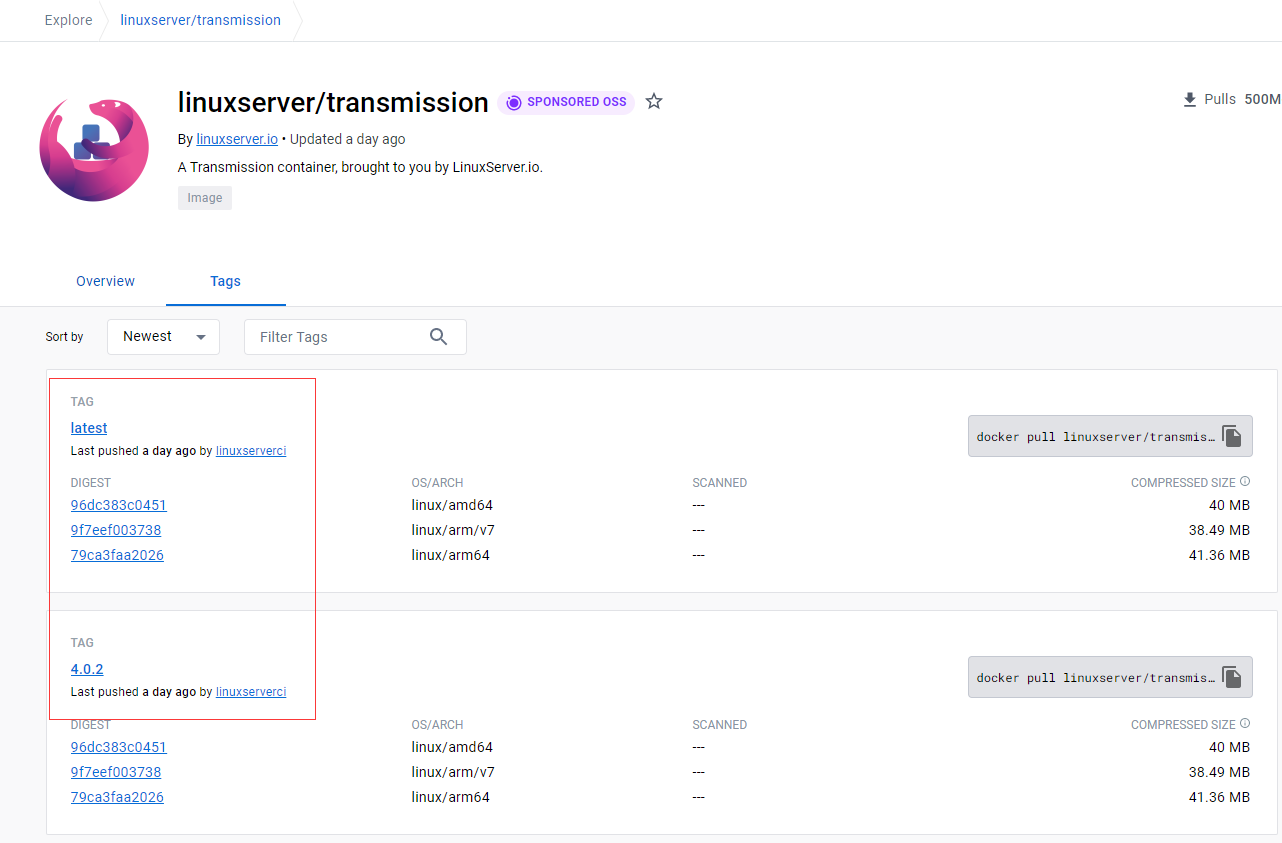
Task: Copy docker pull command for 4.0.2 tag
Action: click(x=1232, y=678)
